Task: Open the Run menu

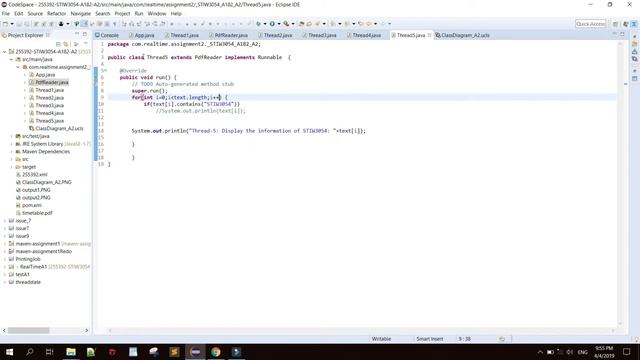Action: (139, 13)
